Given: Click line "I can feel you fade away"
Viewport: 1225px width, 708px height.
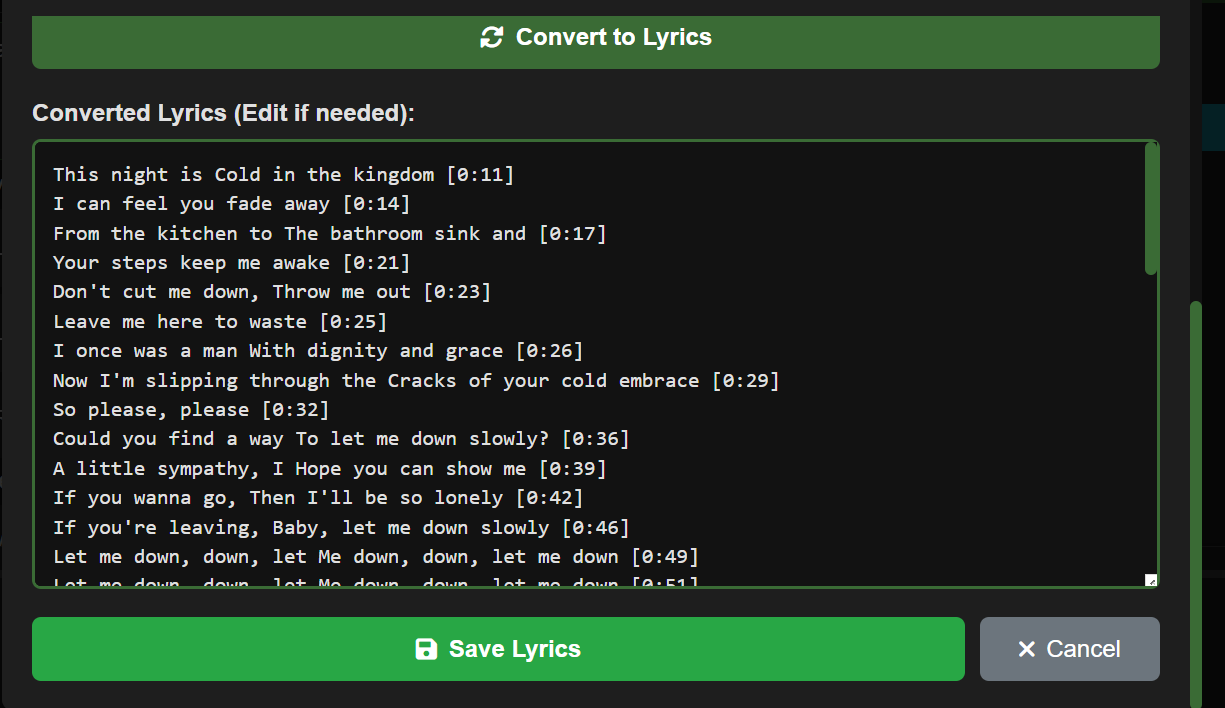Looking at the screenshot, I should 231,204.
